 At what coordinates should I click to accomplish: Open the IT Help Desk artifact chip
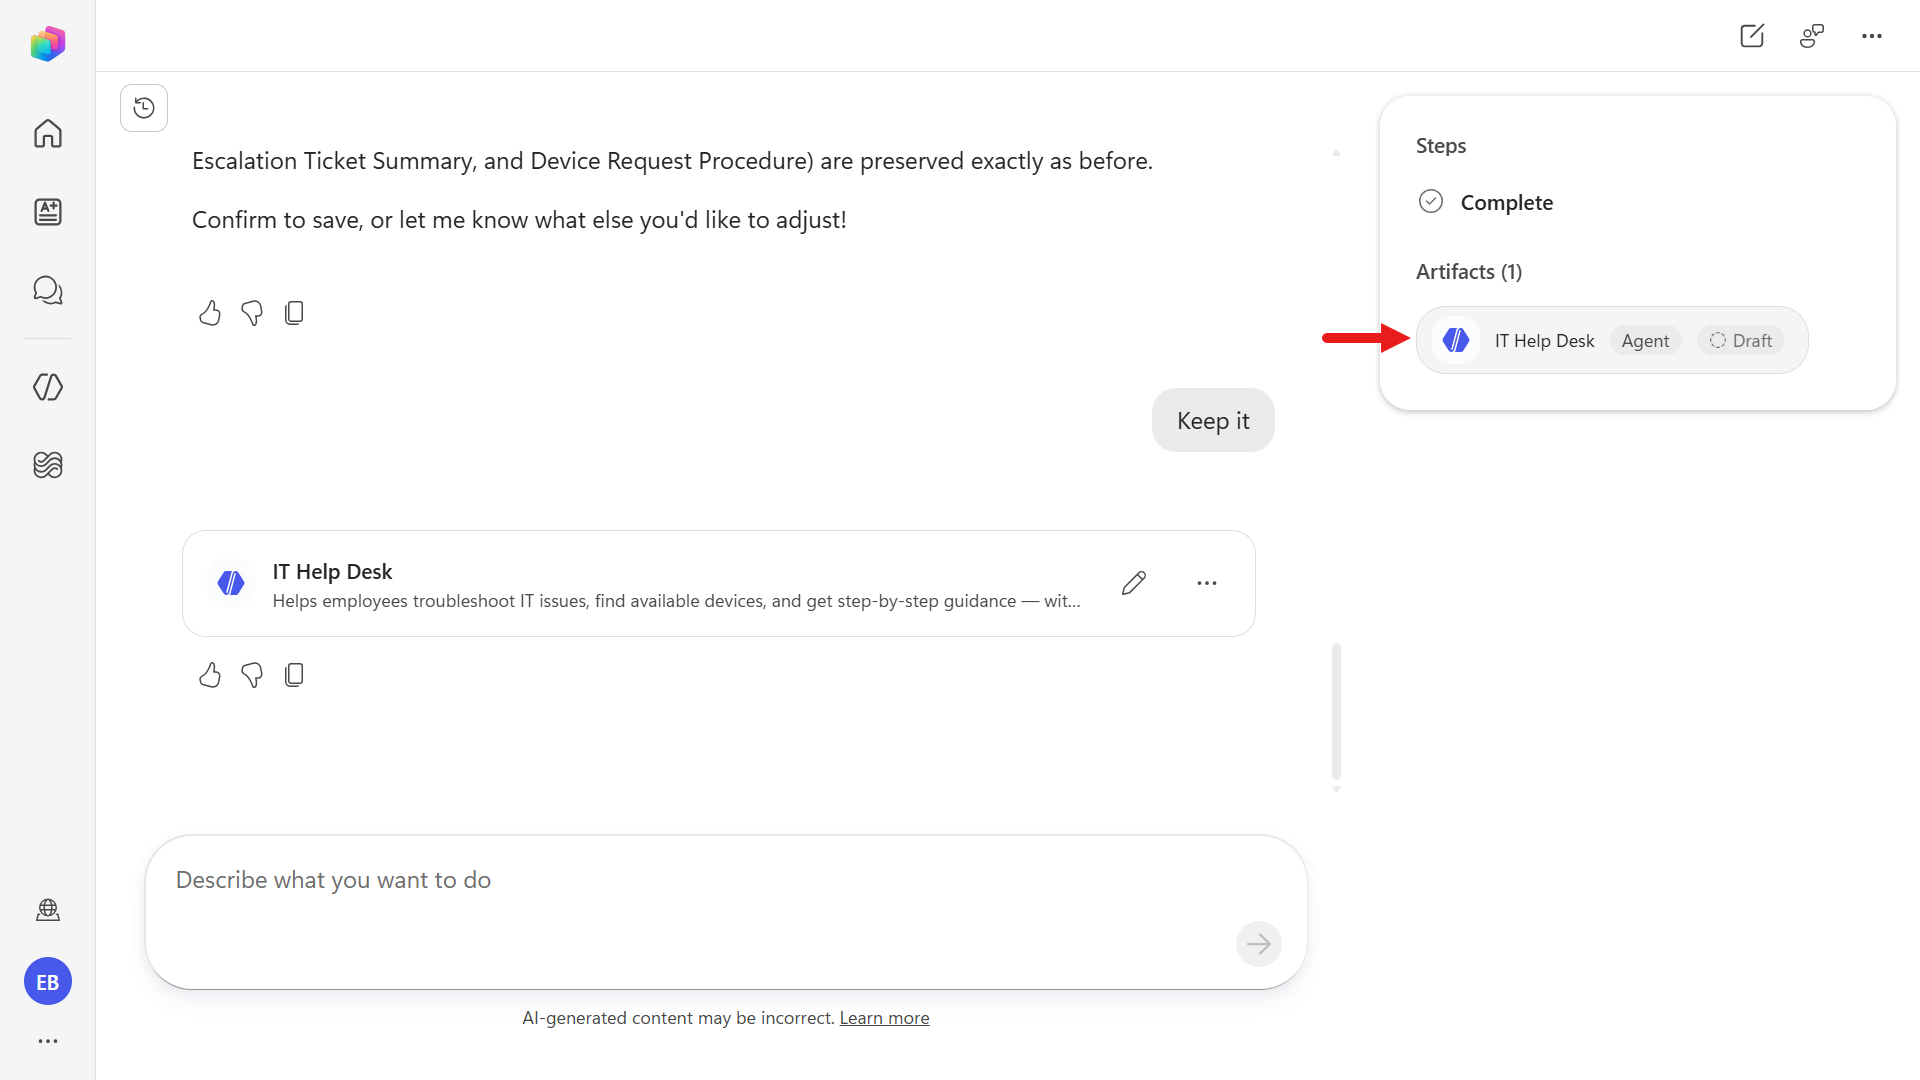click(x=1612, y=340)
